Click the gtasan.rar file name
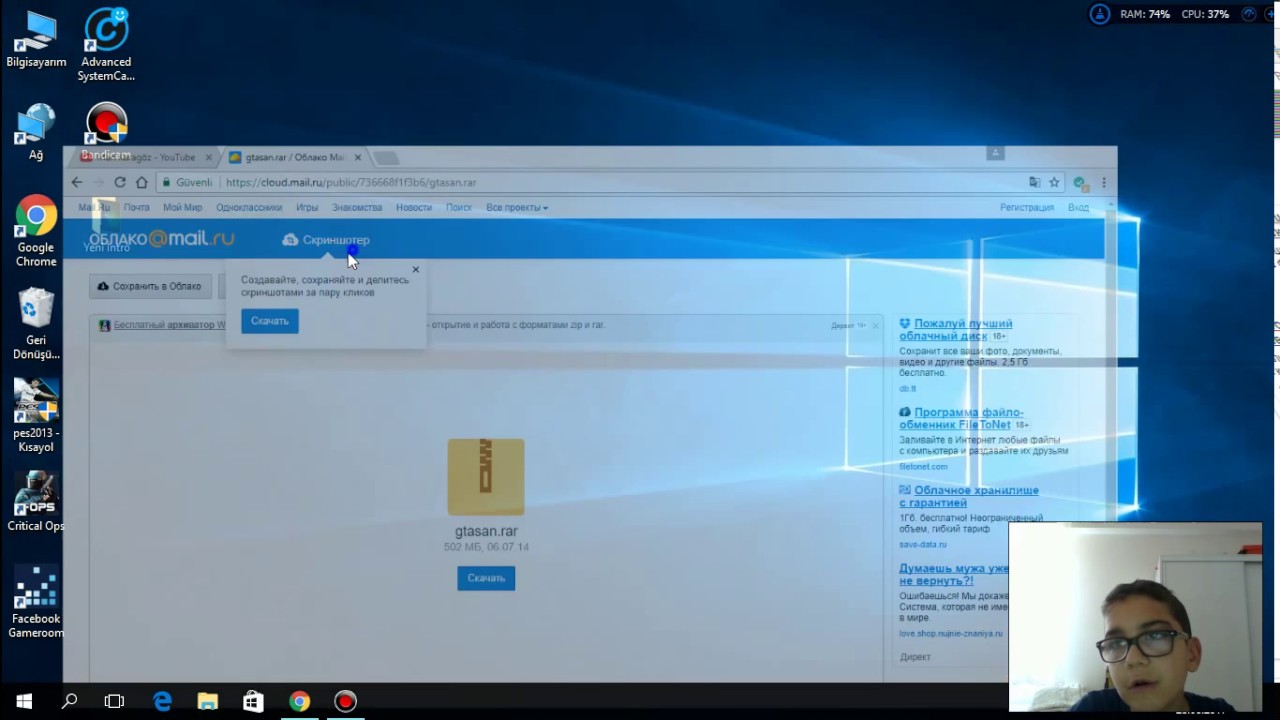Viewport: 1280px width, 720px height. [486, 531]
